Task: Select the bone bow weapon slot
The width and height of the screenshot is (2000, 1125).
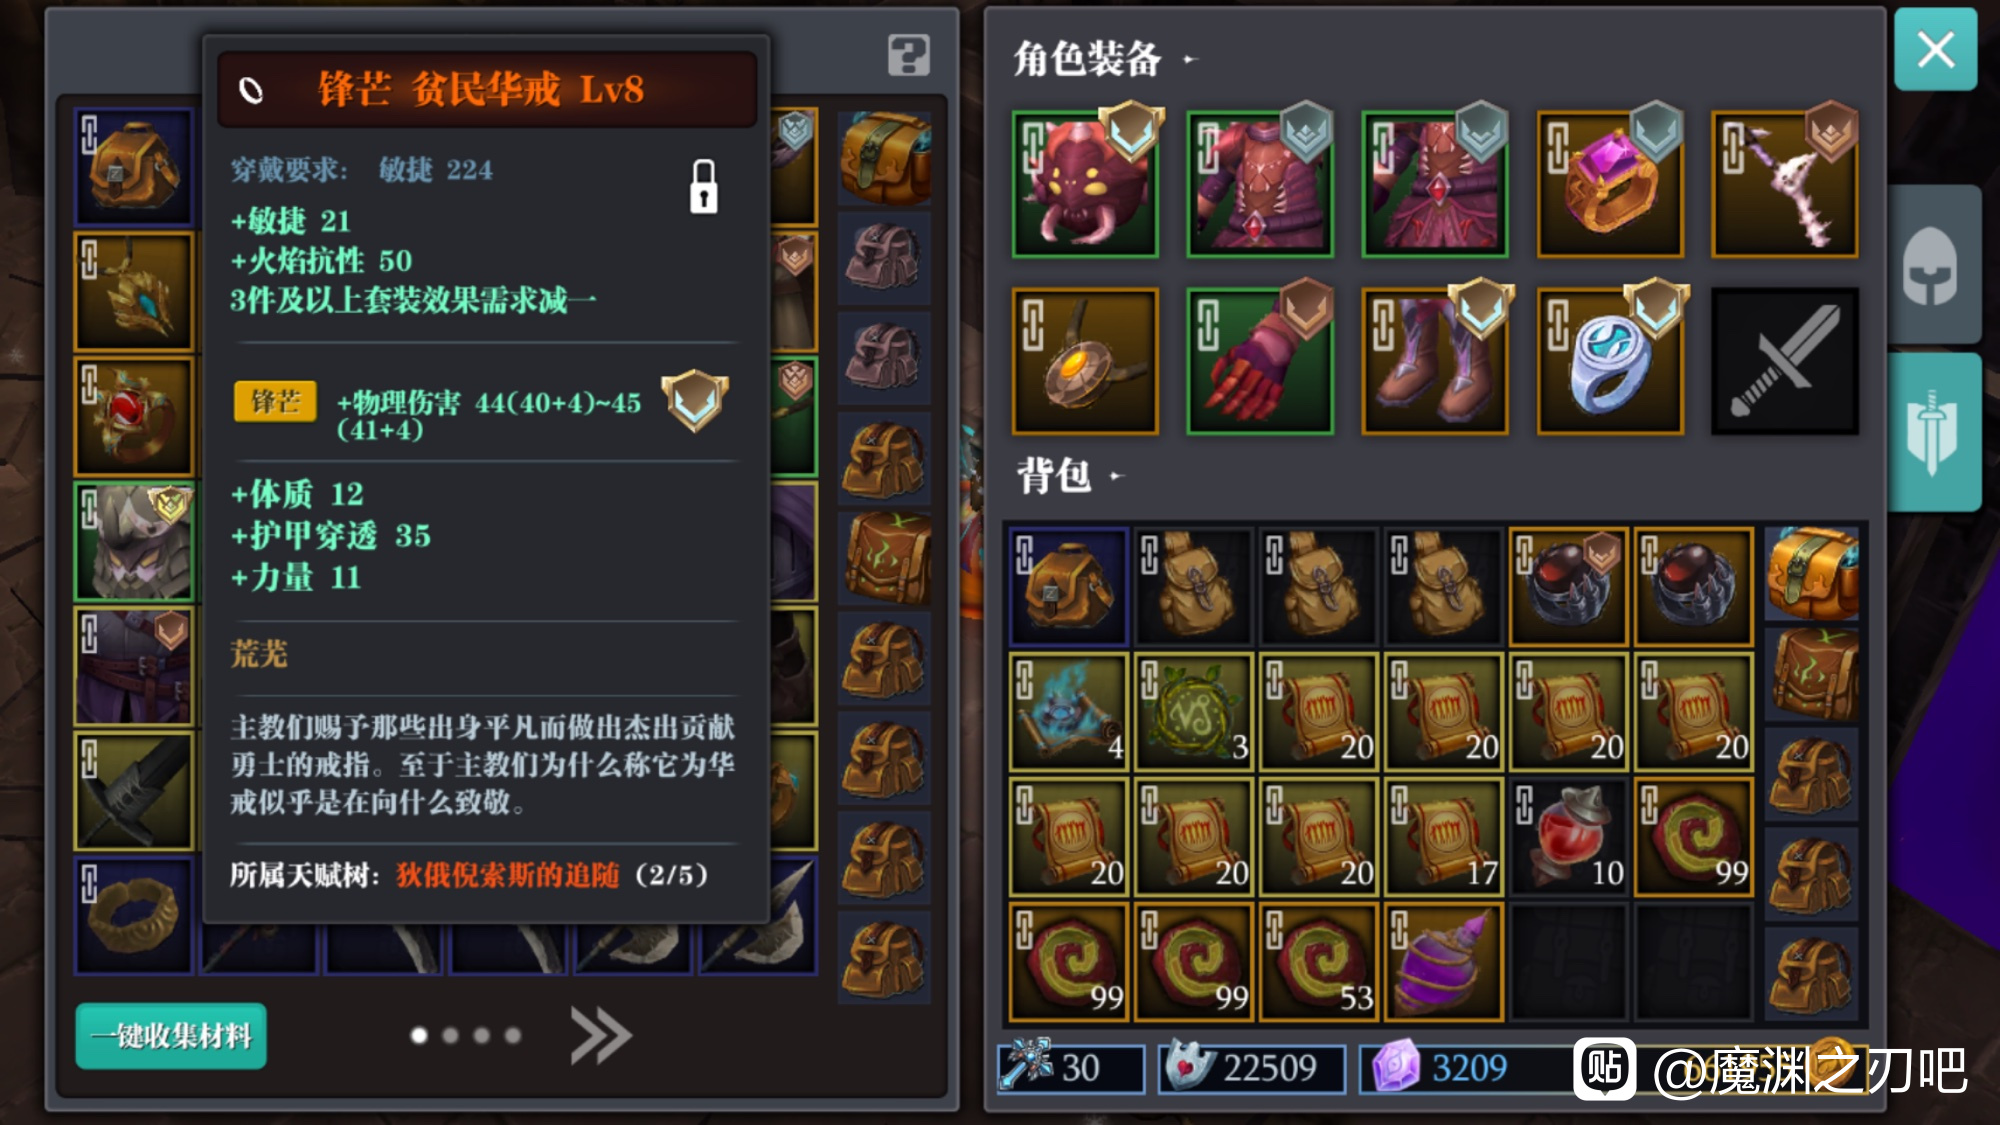Action: 1785,184
